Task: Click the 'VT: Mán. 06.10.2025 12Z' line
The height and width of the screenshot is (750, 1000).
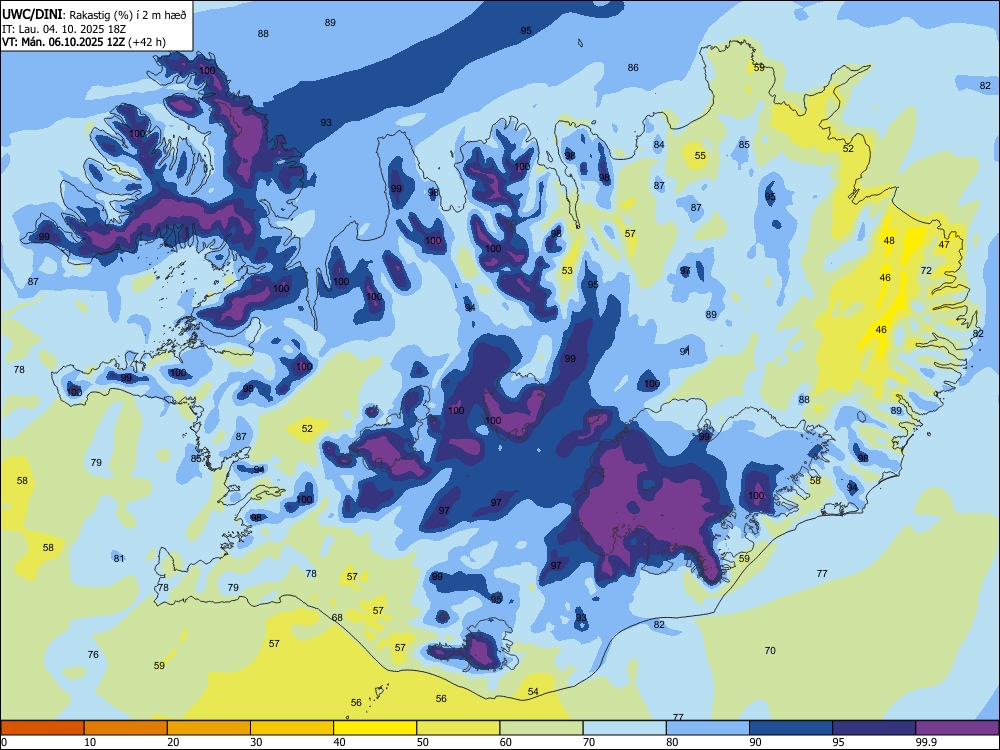Action: [x=63, y=42]
